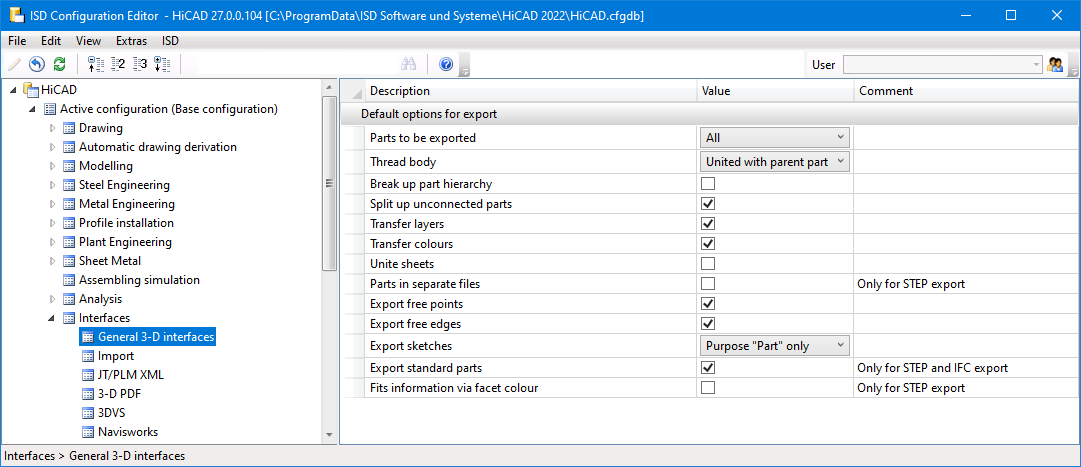Click the HiCAD root folder icon
The image size is (1081, 467).
pyautogui.click(x=30, y=89)
